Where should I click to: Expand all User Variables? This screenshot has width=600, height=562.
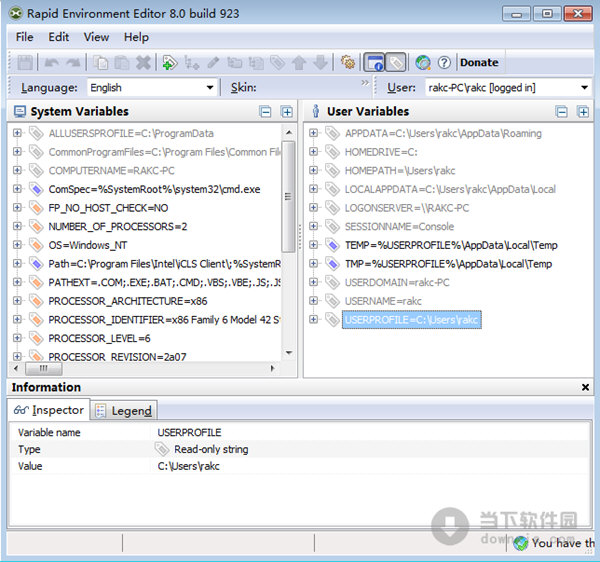(583, 112)
